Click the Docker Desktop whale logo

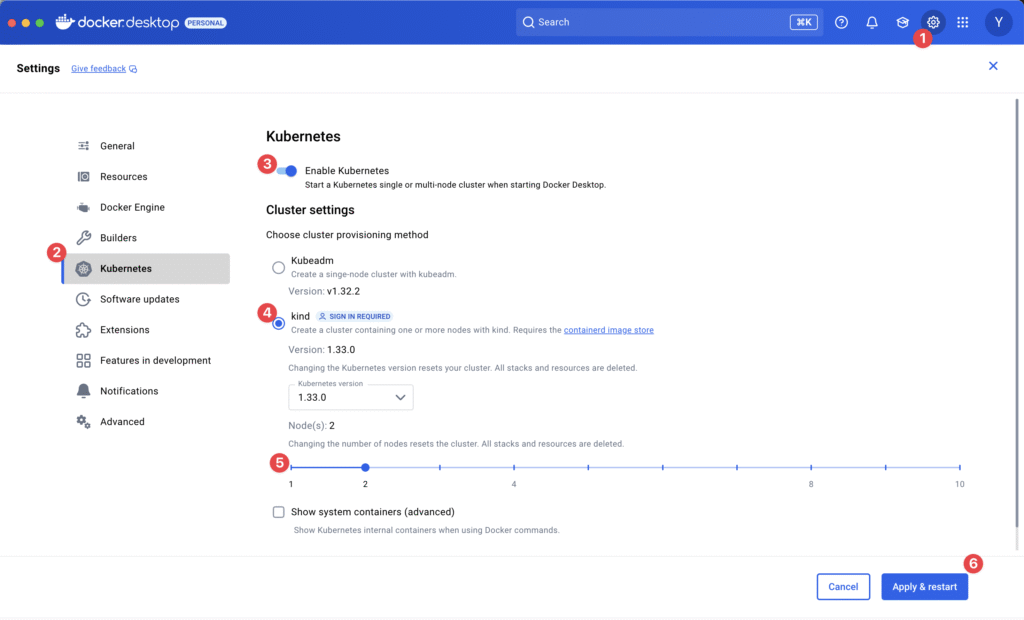[65, 22]
